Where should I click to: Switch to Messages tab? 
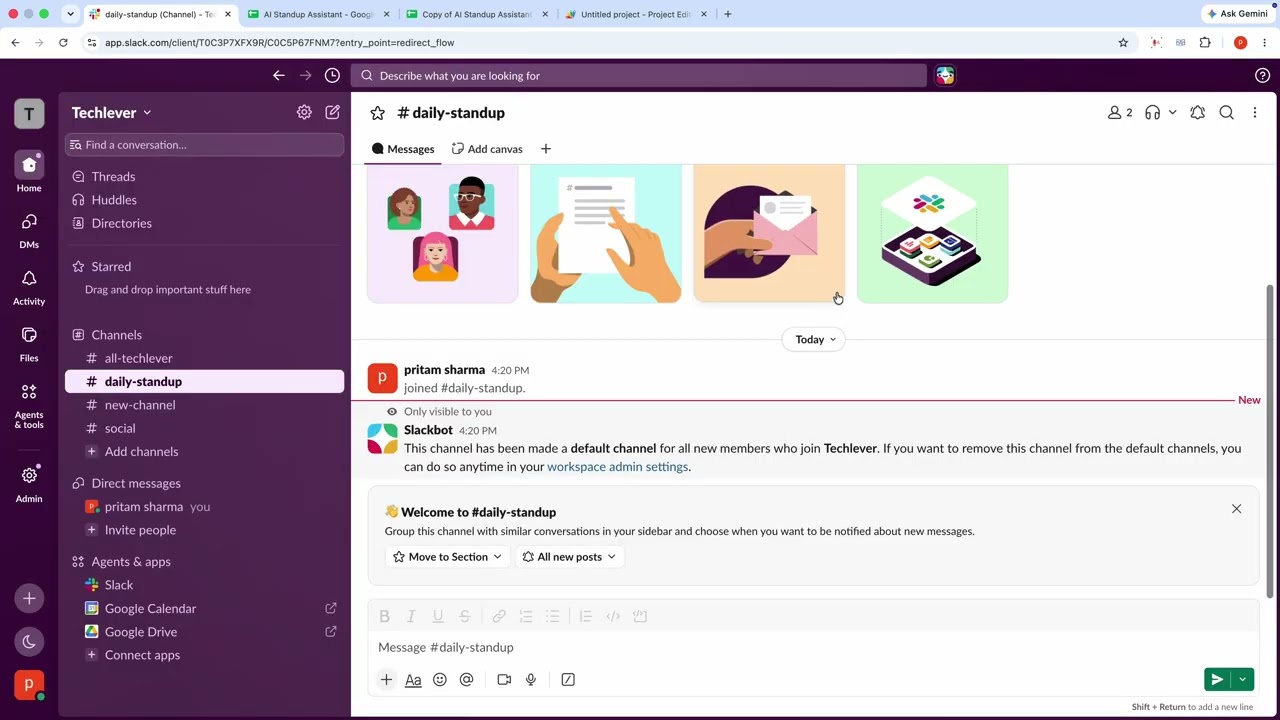pos(403,149)
